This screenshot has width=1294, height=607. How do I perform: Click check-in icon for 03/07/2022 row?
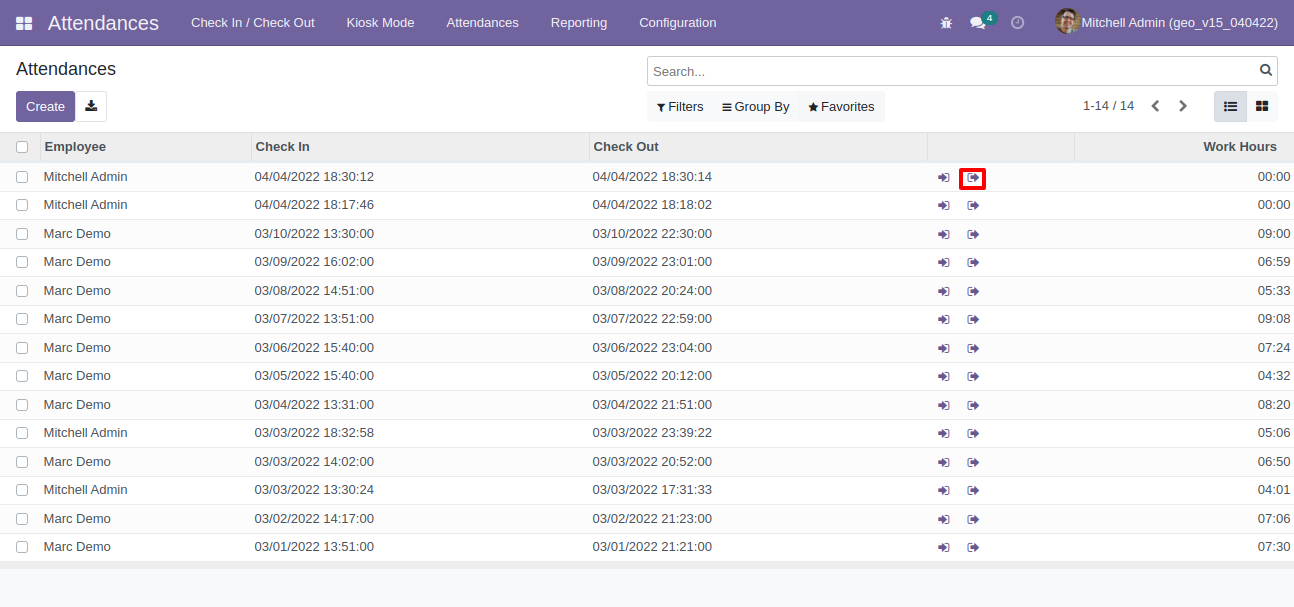[944, 320]
